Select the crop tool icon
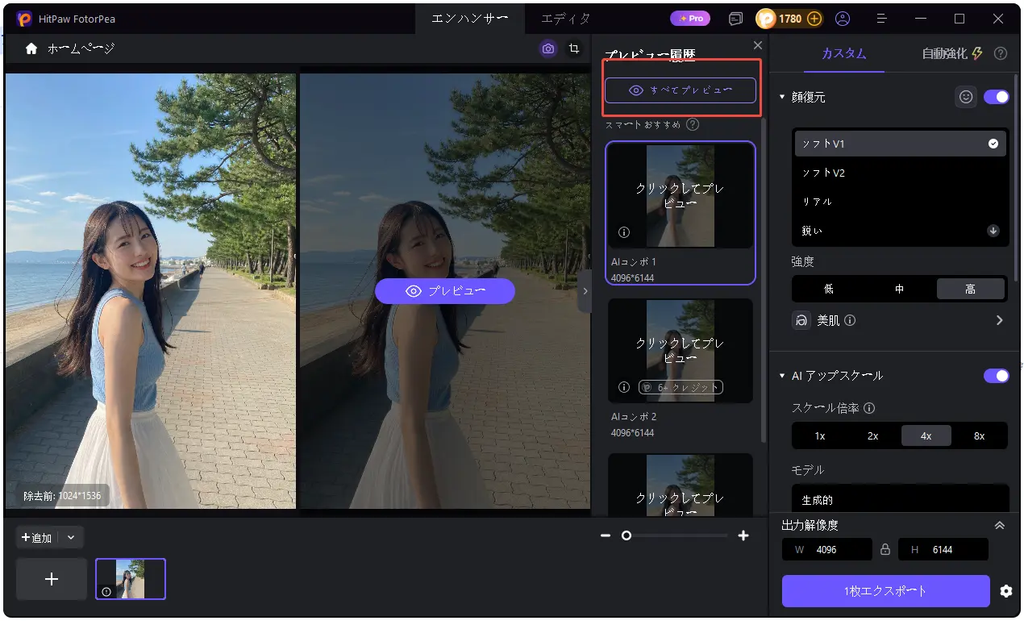 tap(574, 49)
